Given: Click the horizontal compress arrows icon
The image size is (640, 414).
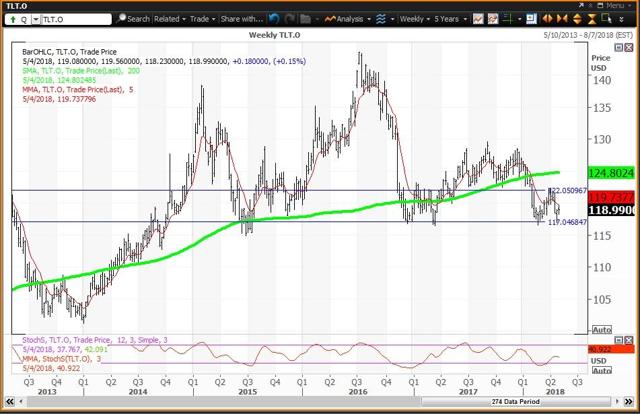Looking at the screenshot, I should point(562,19).
